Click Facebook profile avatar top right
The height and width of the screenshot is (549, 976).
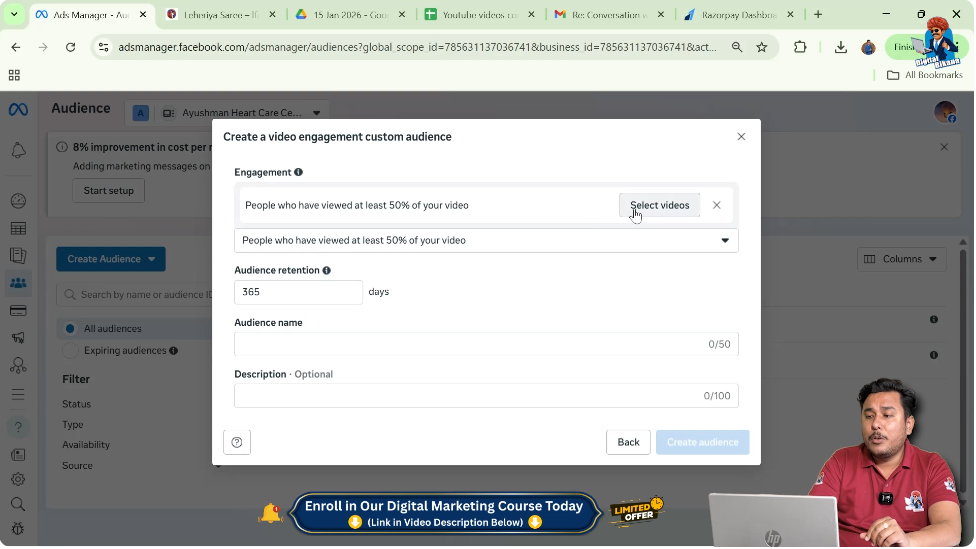click(945, 113)
